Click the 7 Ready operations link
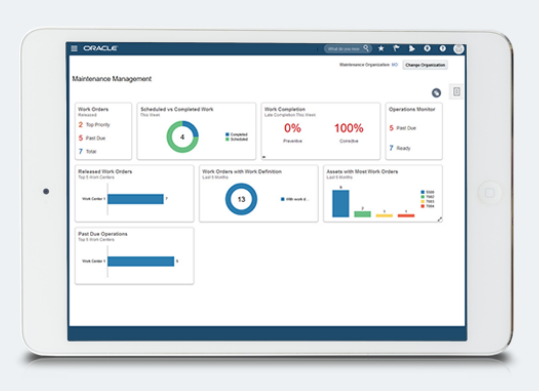 [x=400, y=148]
